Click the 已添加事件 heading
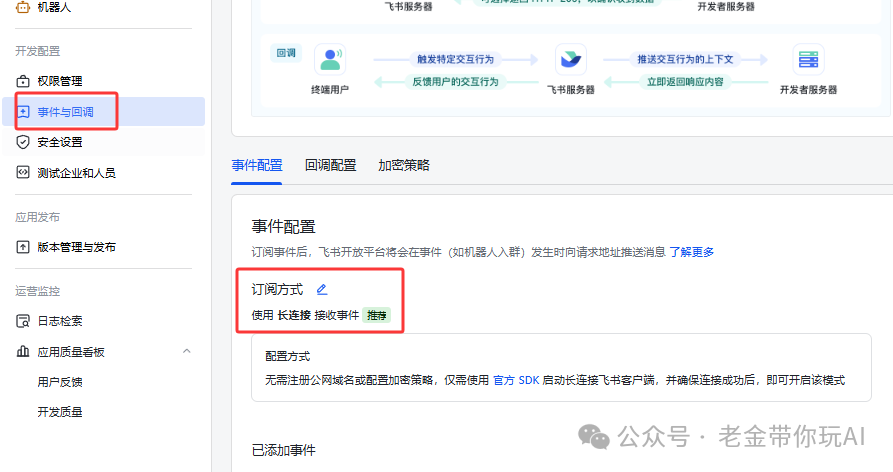Screen dimensions: 893x472 tap(284, 450)
